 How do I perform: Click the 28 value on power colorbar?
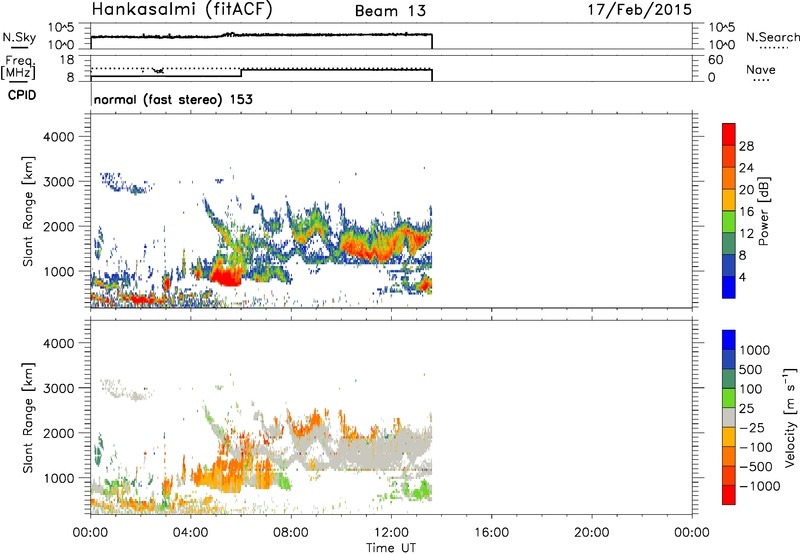click(746, 146)
